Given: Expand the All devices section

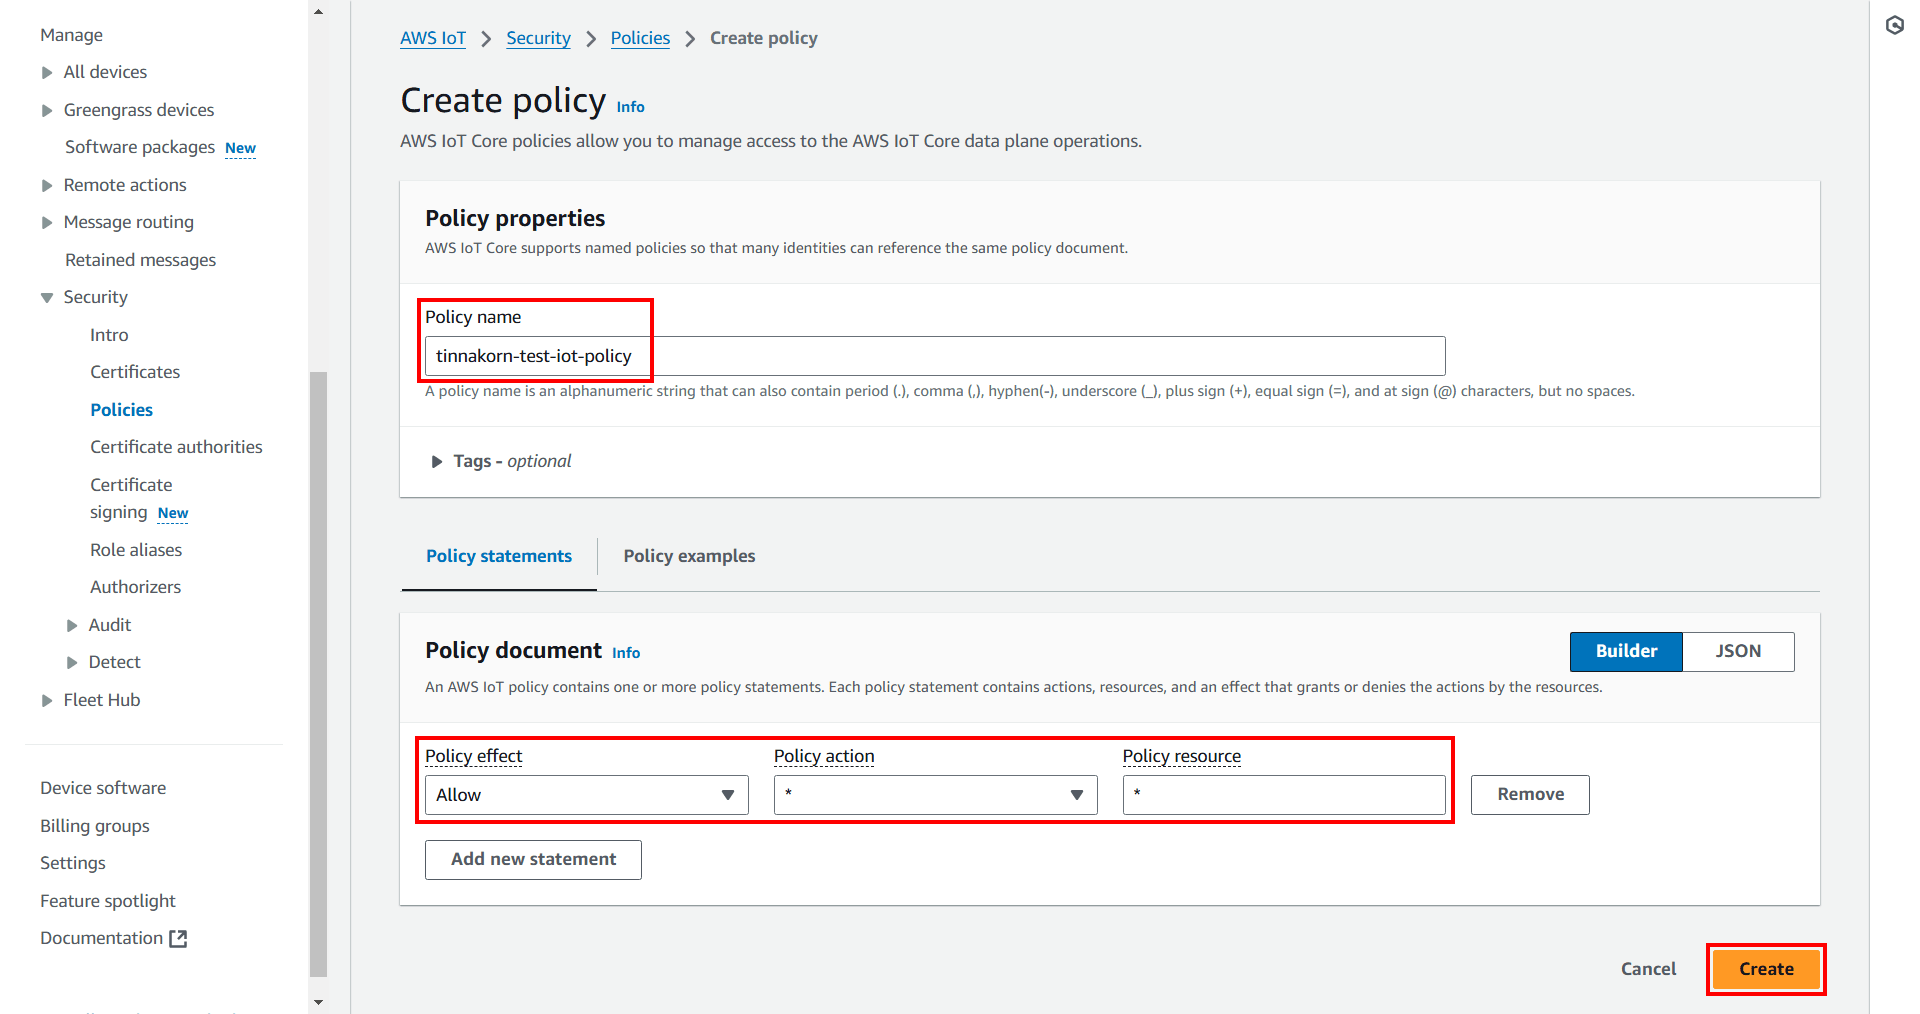Looking at the screenshot, I should 47,72.
